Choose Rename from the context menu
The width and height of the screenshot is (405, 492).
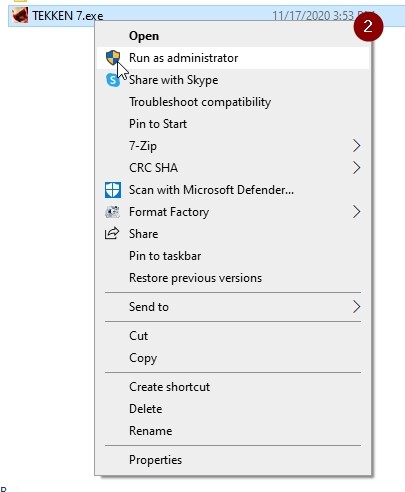tap(233, 431)
